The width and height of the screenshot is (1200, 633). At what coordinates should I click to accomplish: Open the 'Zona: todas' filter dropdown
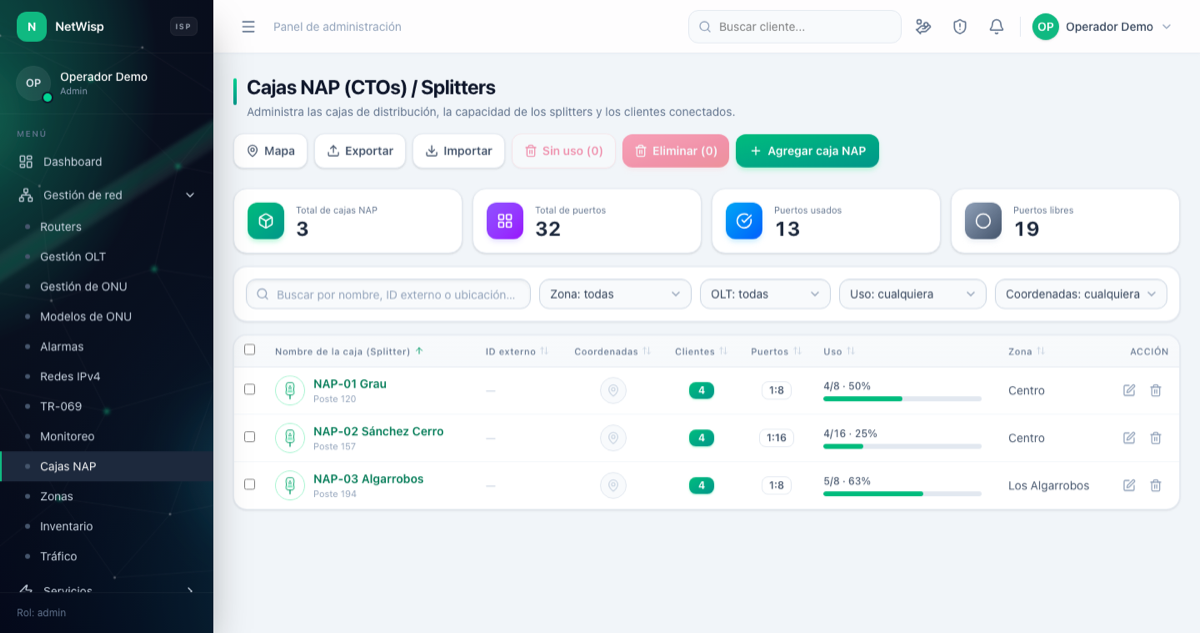[x=615, y=294]
